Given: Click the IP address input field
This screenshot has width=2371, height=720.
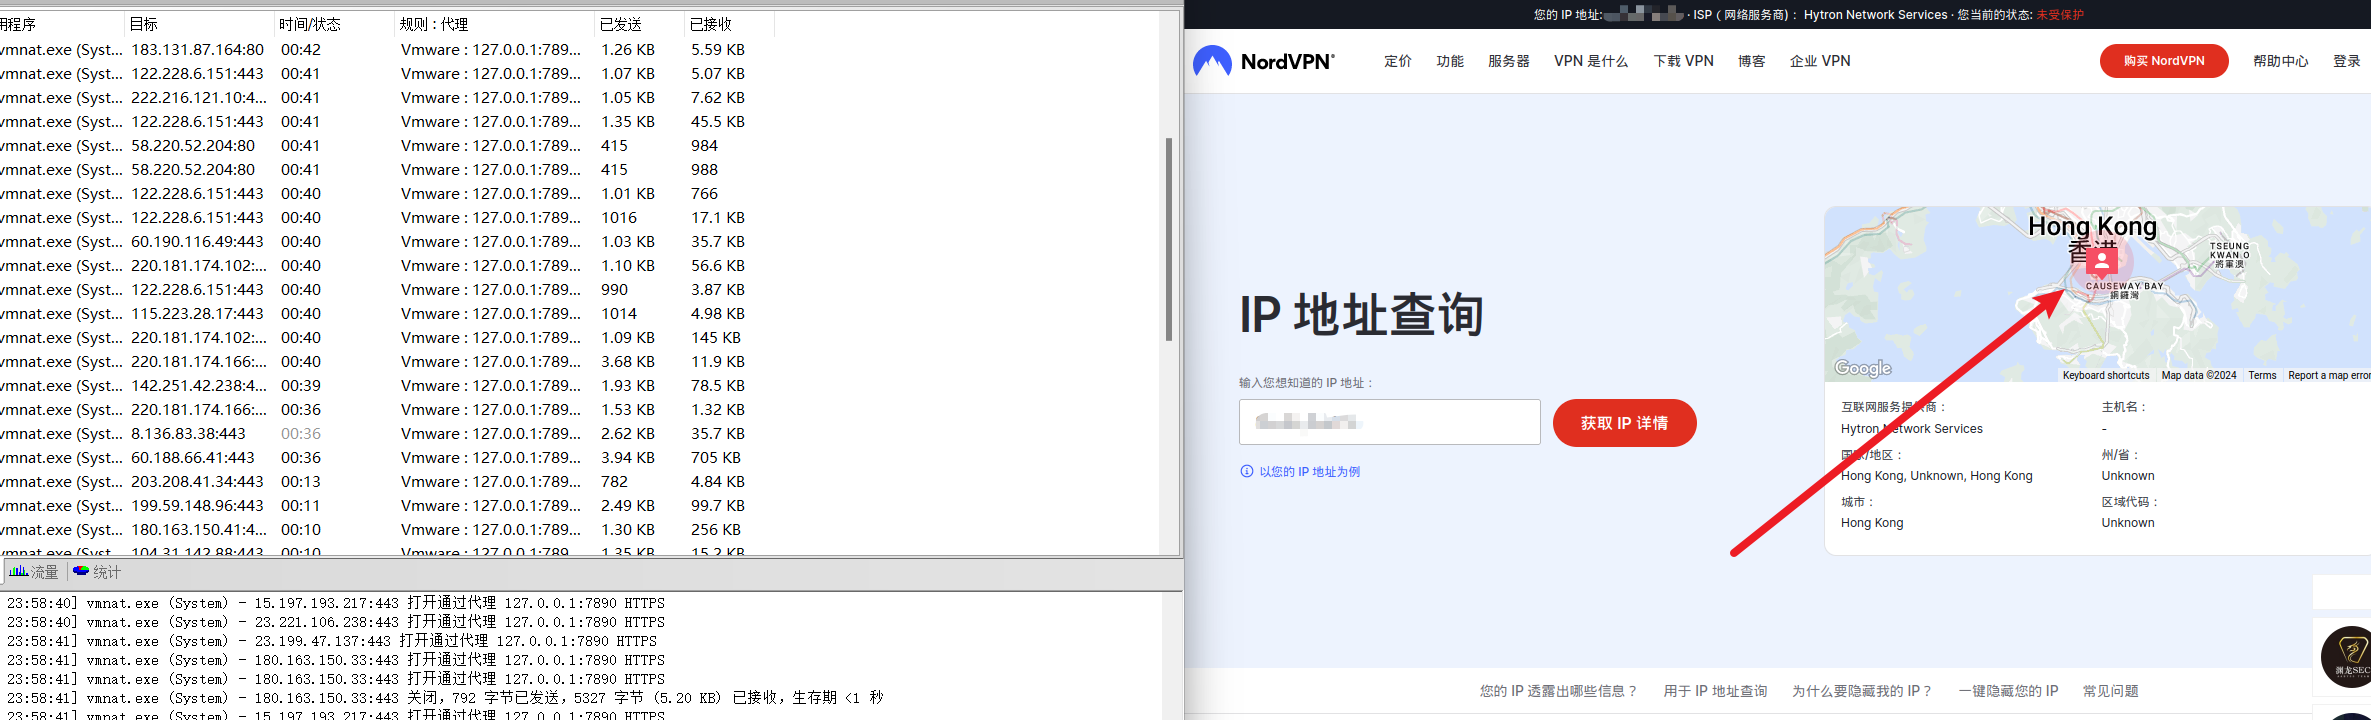Looking at the screenshot, I should pyautogui.click(x=1389, y=422).
